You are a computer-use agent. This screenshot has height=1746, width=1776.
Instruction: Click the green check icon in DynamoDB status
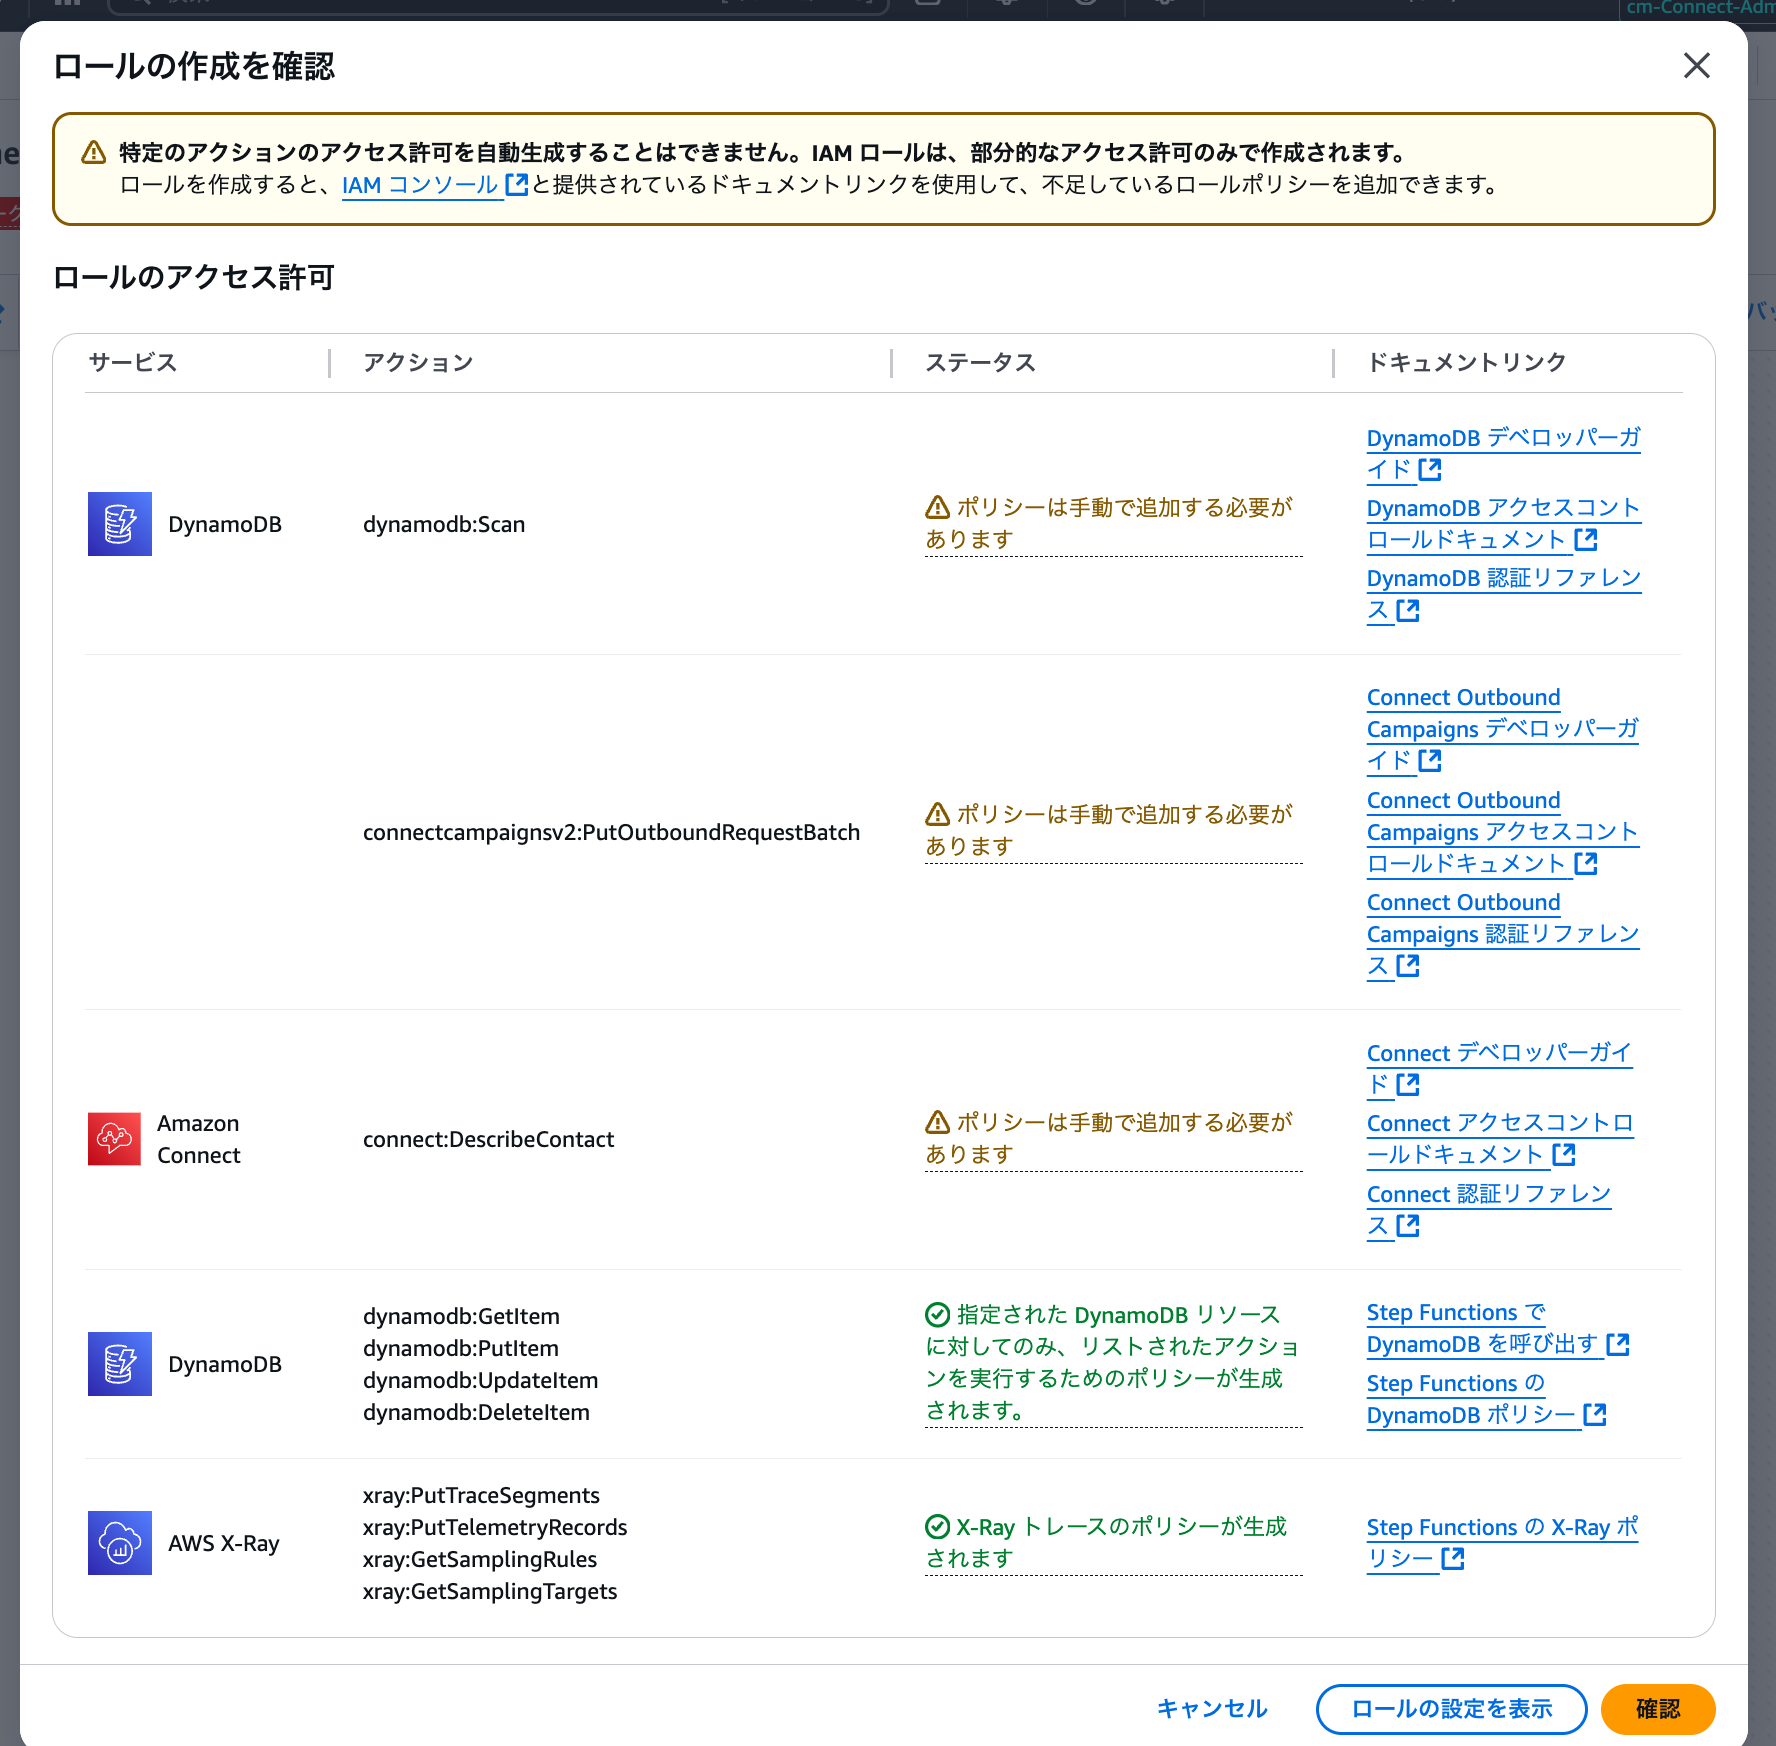[937, 1314]
